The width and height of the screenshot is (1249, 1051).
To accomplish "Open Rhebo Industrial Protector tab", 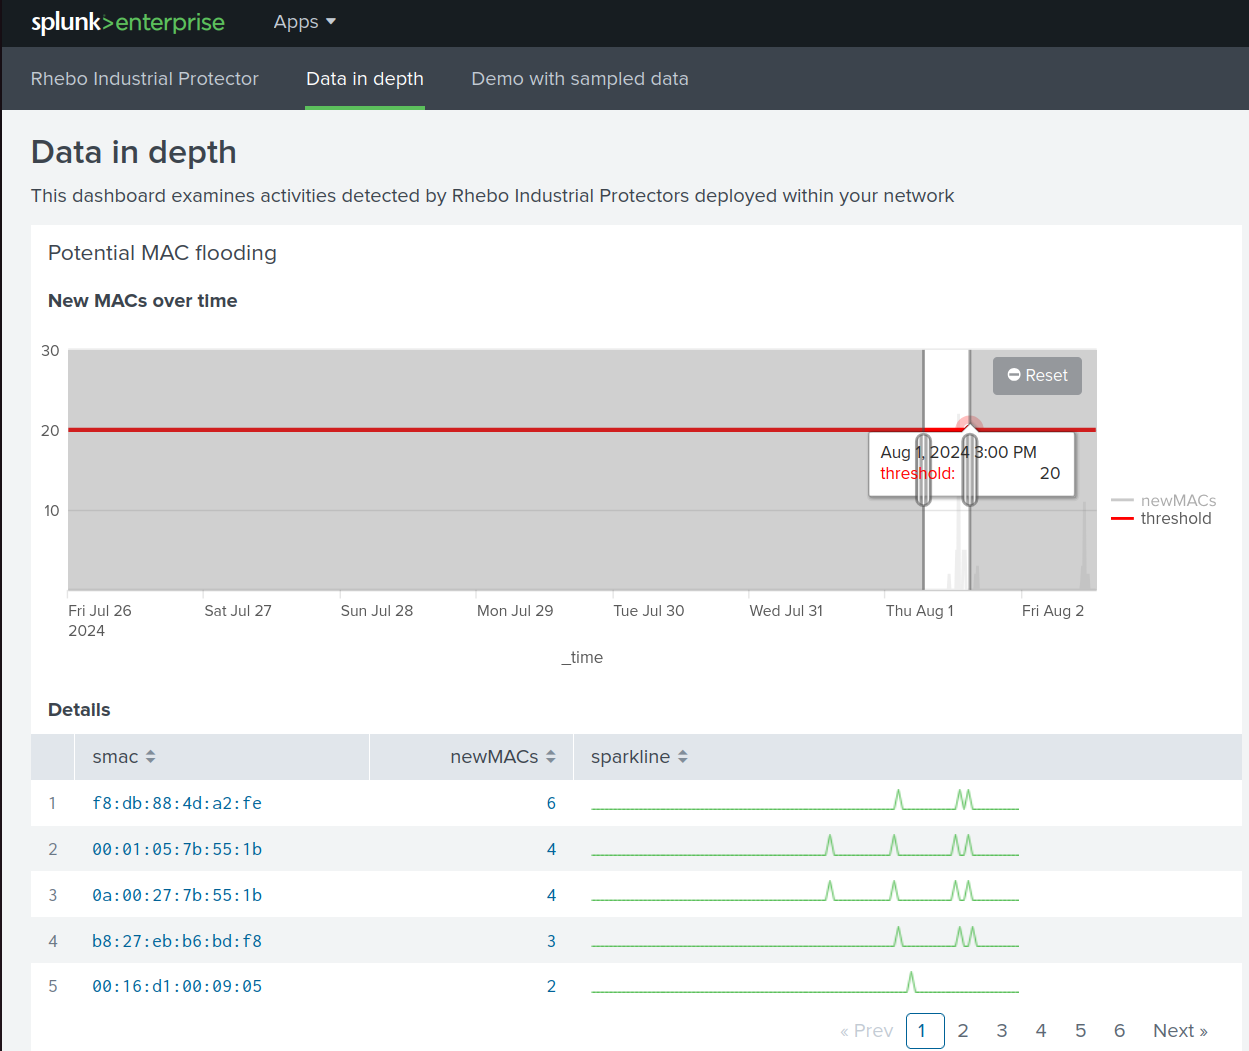I will click(145, 79).
